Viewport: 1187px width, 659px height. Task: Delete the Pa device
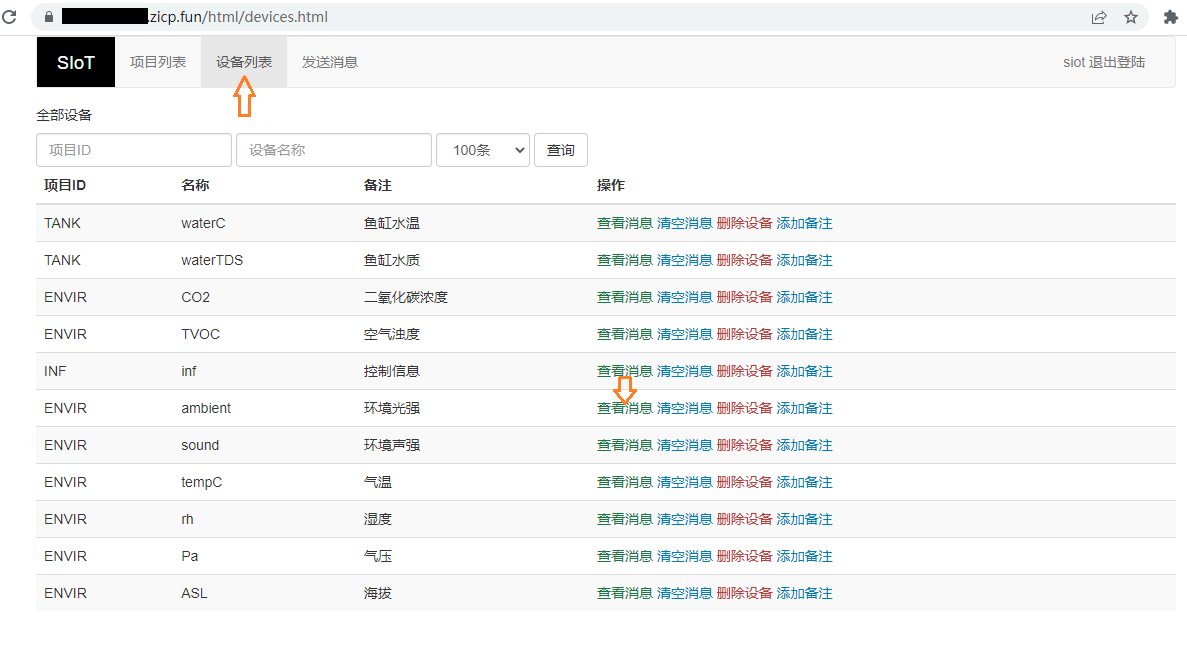point(744,557)
